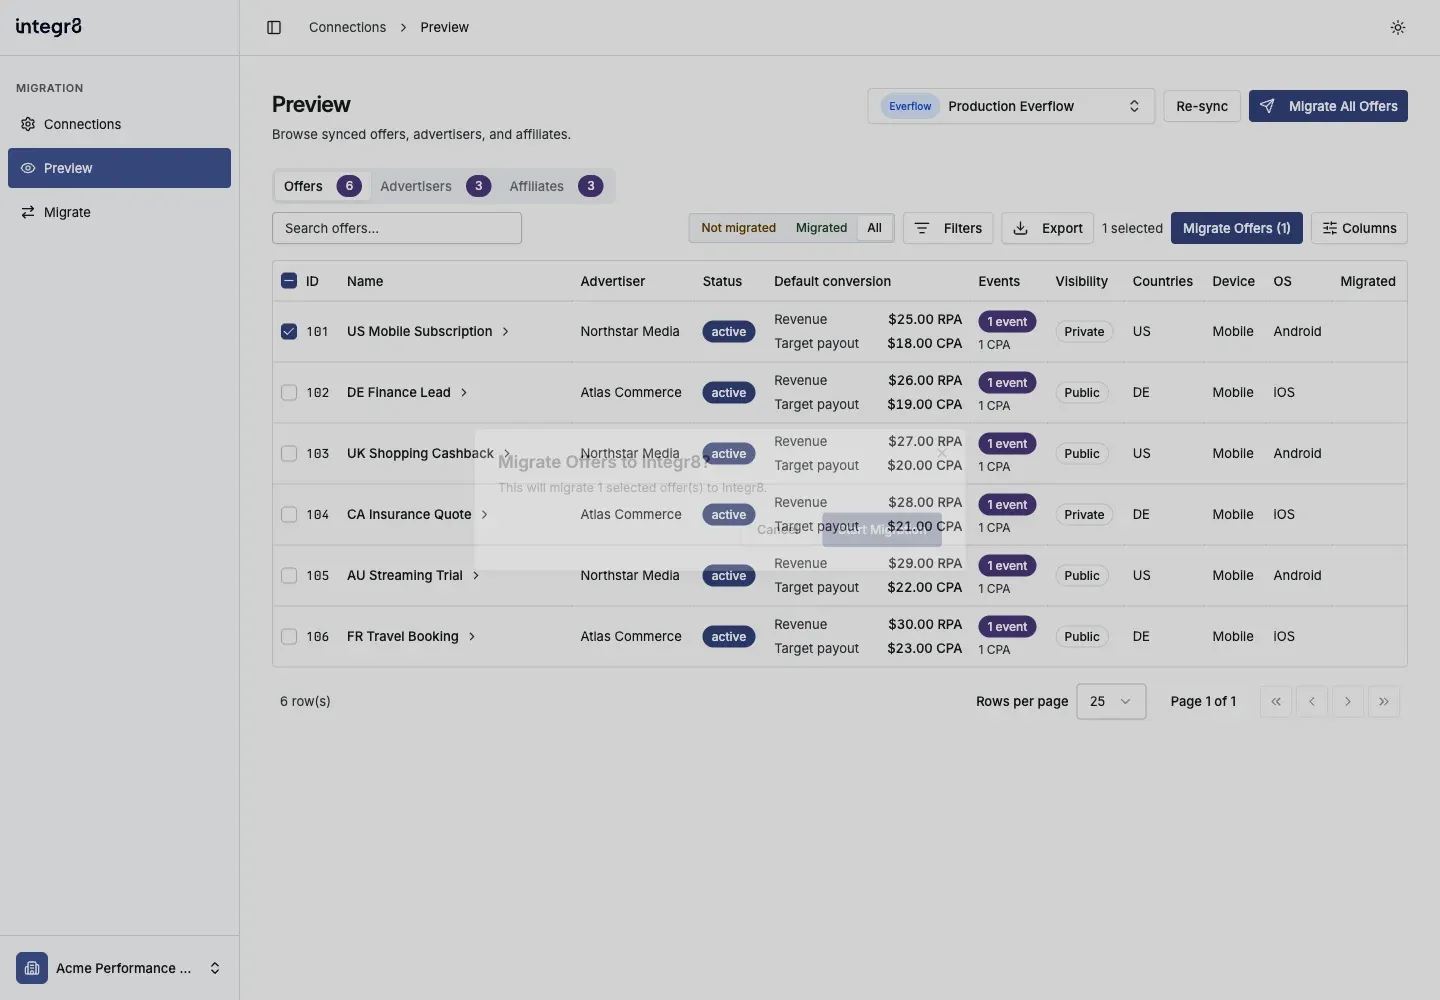Screen dimensions: 1440x1000
Task: Click the Countries column header
Action: point(1162,281)
